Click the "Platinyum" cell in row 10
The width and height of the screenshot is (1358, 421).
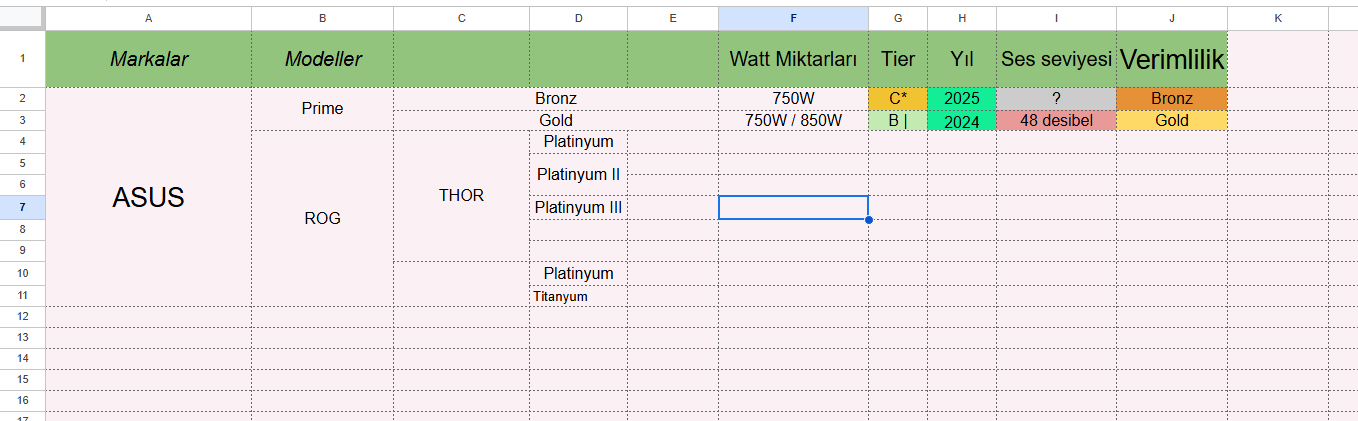pos(578,273)
